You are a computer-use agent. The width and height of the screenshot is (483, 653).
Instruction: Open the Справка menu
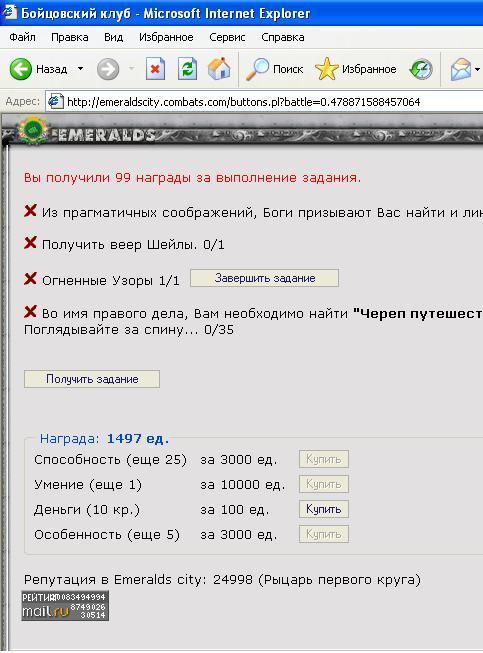[283, 37]
